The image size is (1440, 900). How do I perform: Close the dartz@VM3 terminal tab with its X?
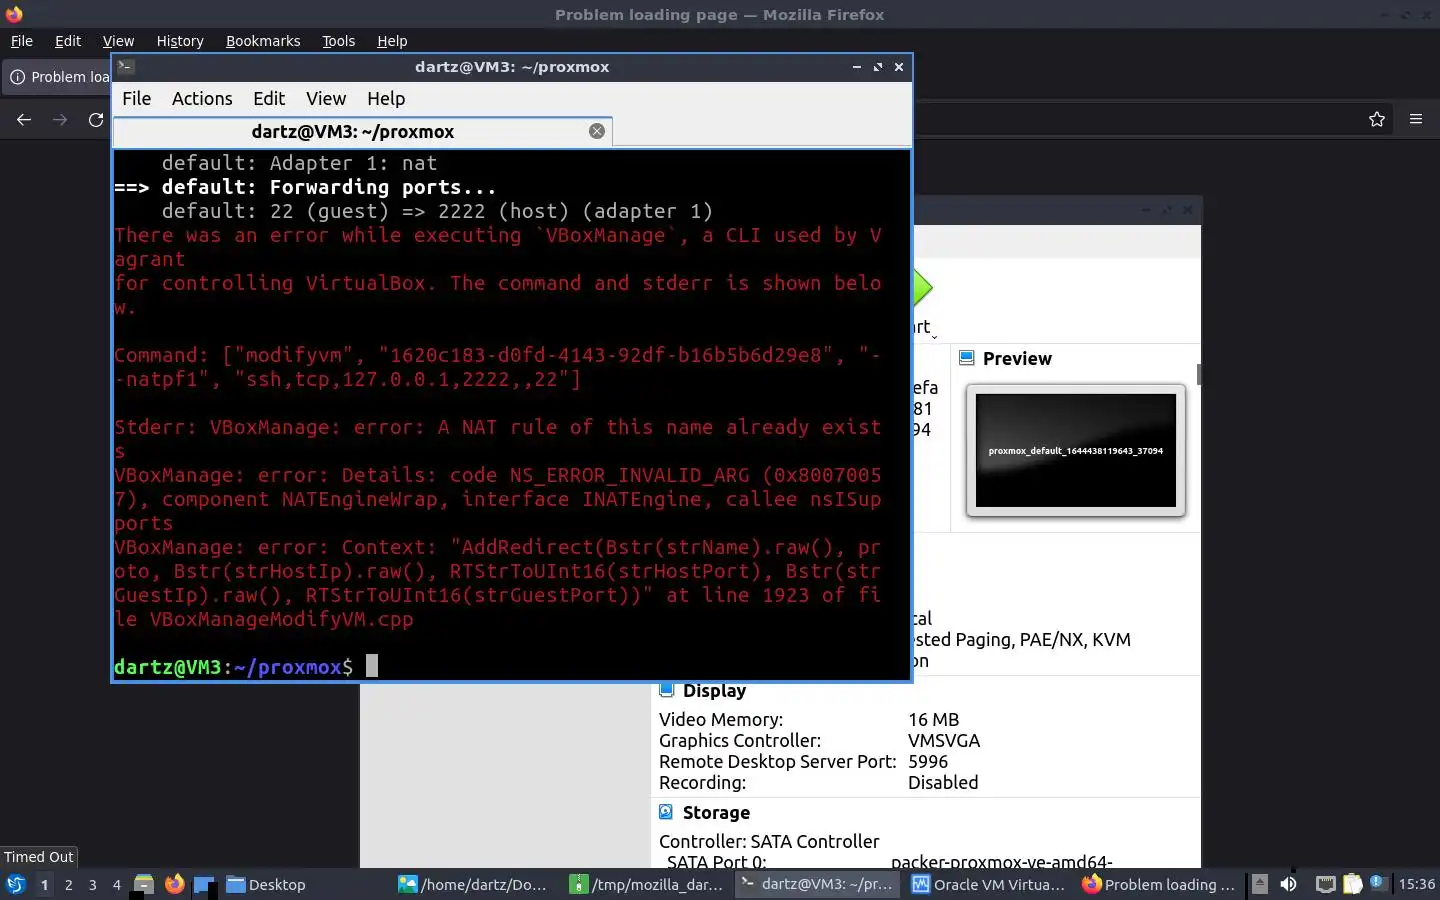click(597, 131)
